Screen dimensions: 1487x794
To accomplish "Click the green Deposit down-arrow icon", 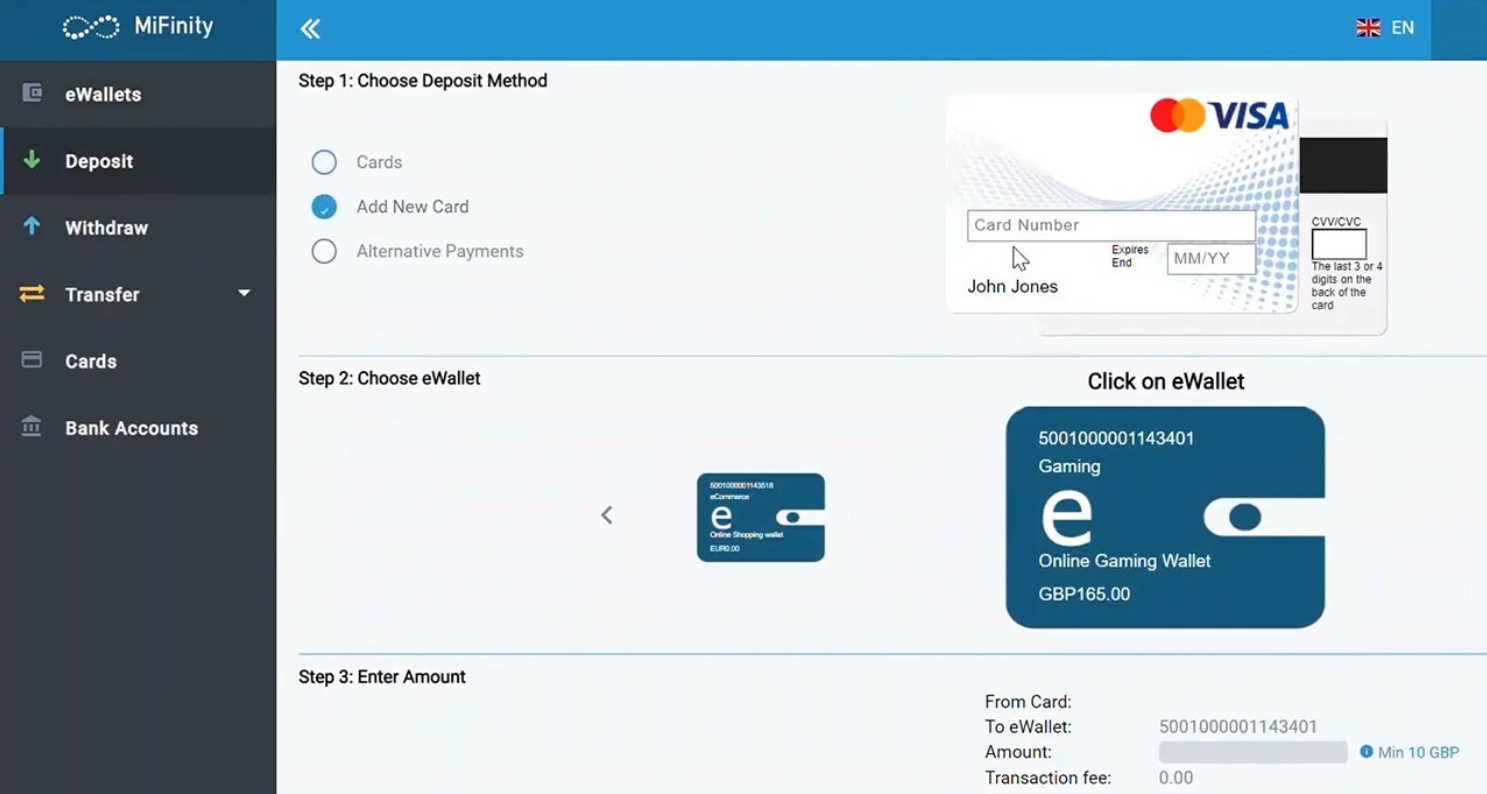I will pos(32,160).
